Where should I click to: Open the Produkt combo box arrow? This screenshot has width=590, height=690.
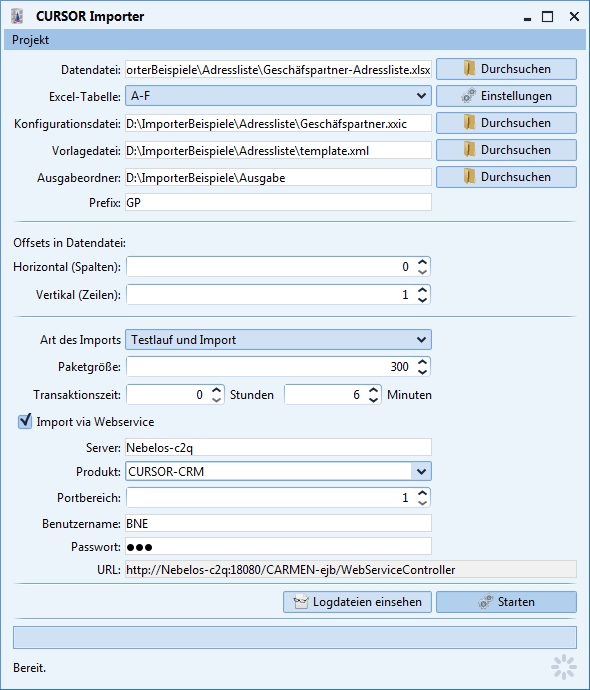point(421,471)
